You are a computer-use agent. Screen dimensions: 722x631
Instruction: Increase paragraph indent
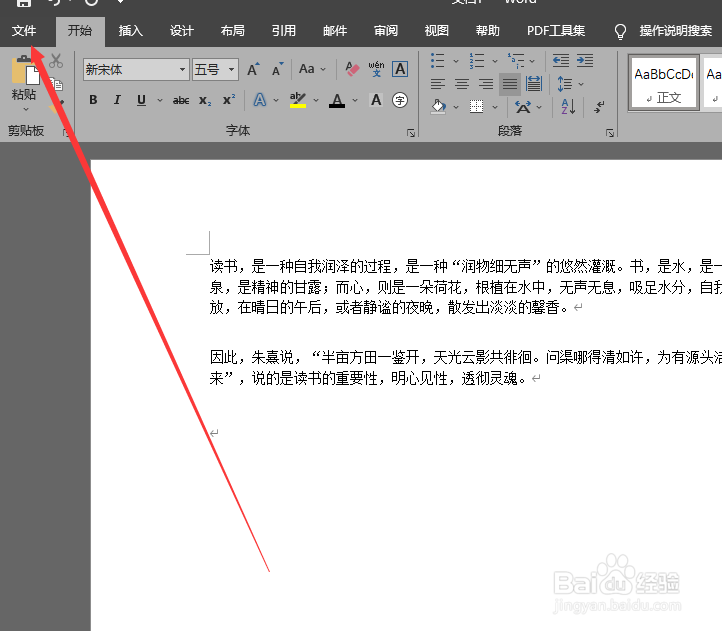(x=585, y=60)
